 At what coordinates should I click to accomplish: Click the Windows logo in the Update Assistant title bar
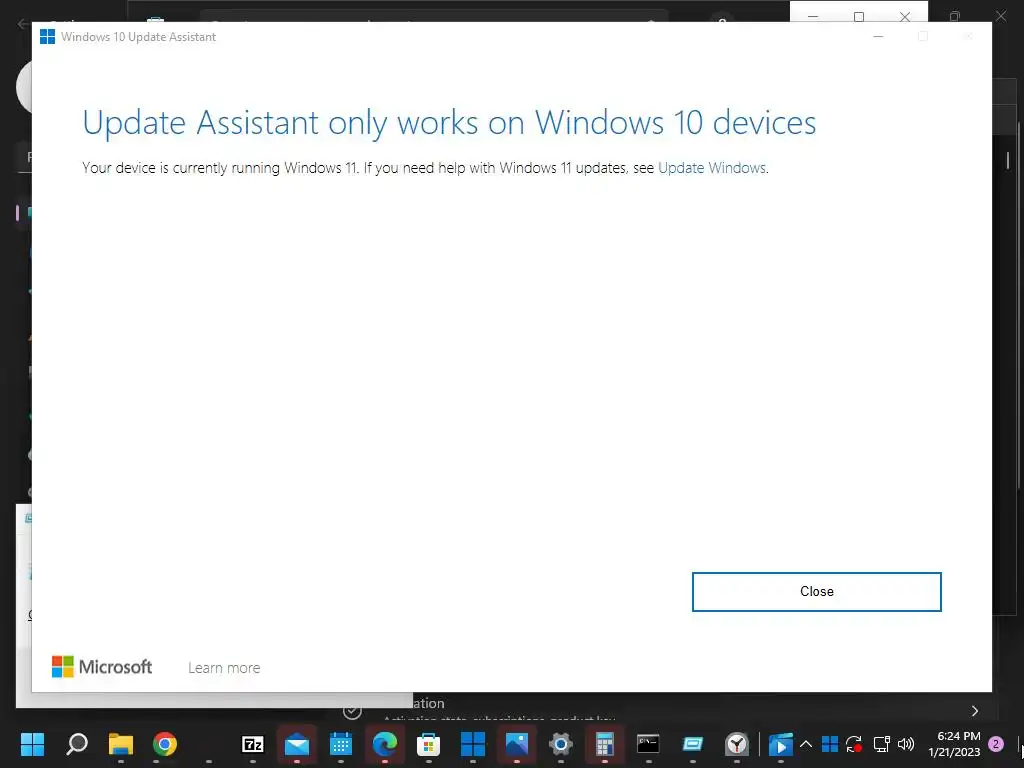tap(47, 37)
